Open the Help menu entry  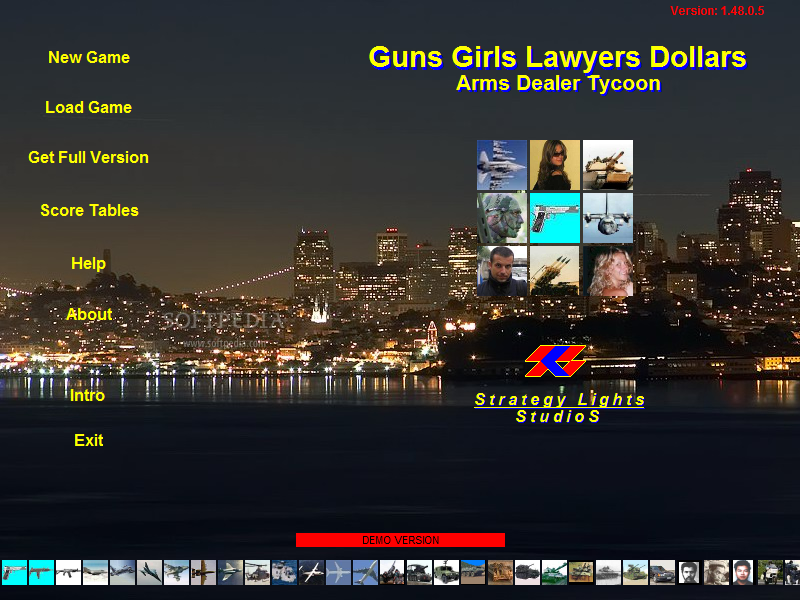click(x=88, y=264)
